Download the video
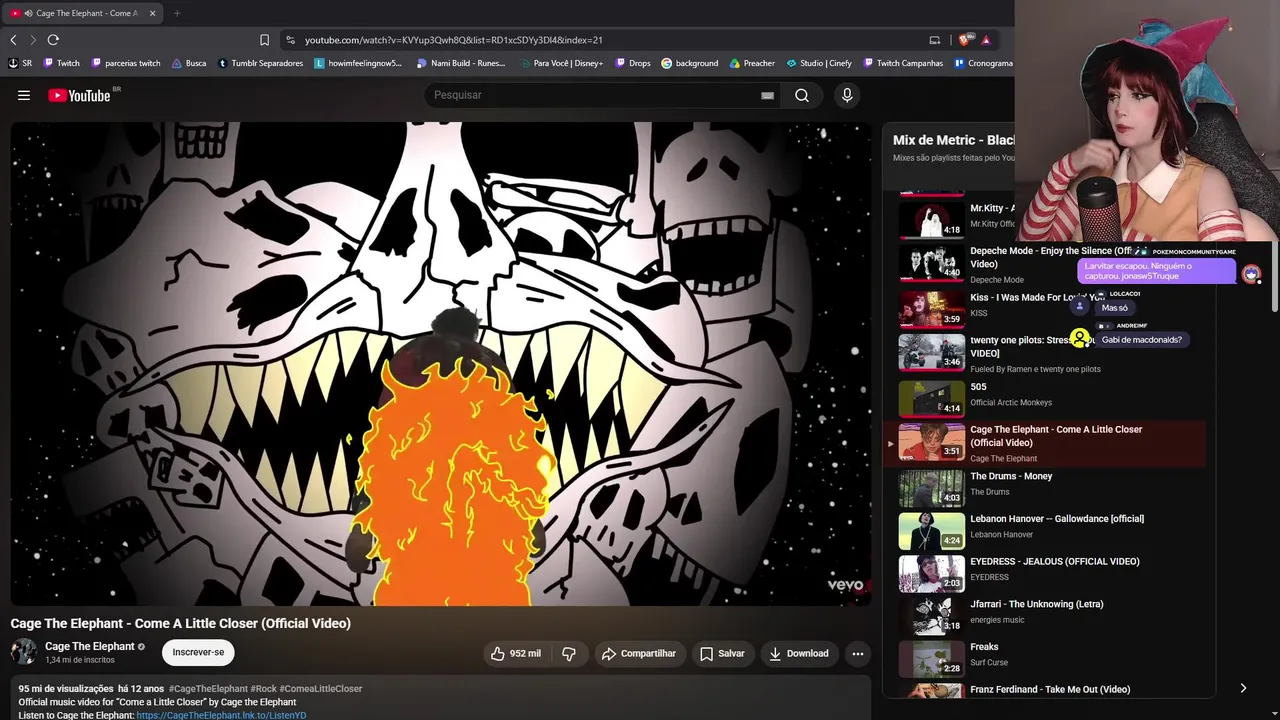 799,654
